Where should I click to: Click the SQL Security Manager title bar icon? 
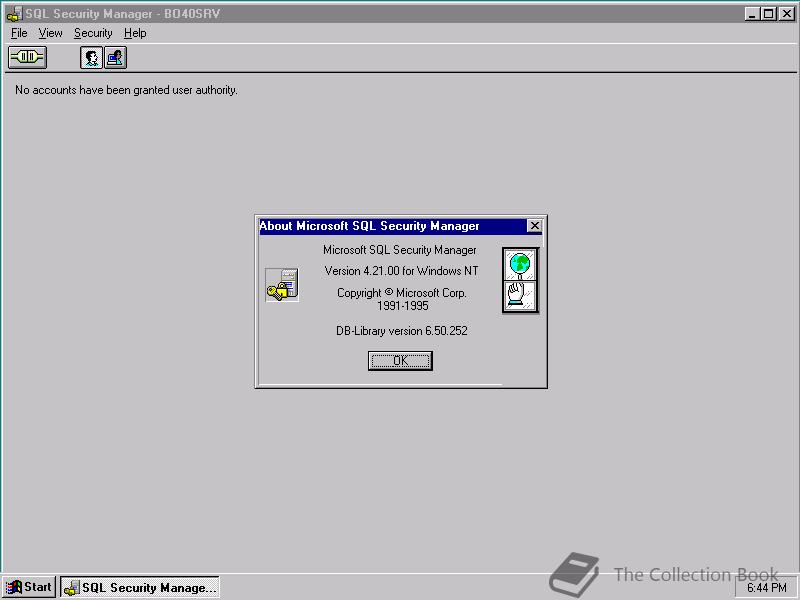click(14, 14)
